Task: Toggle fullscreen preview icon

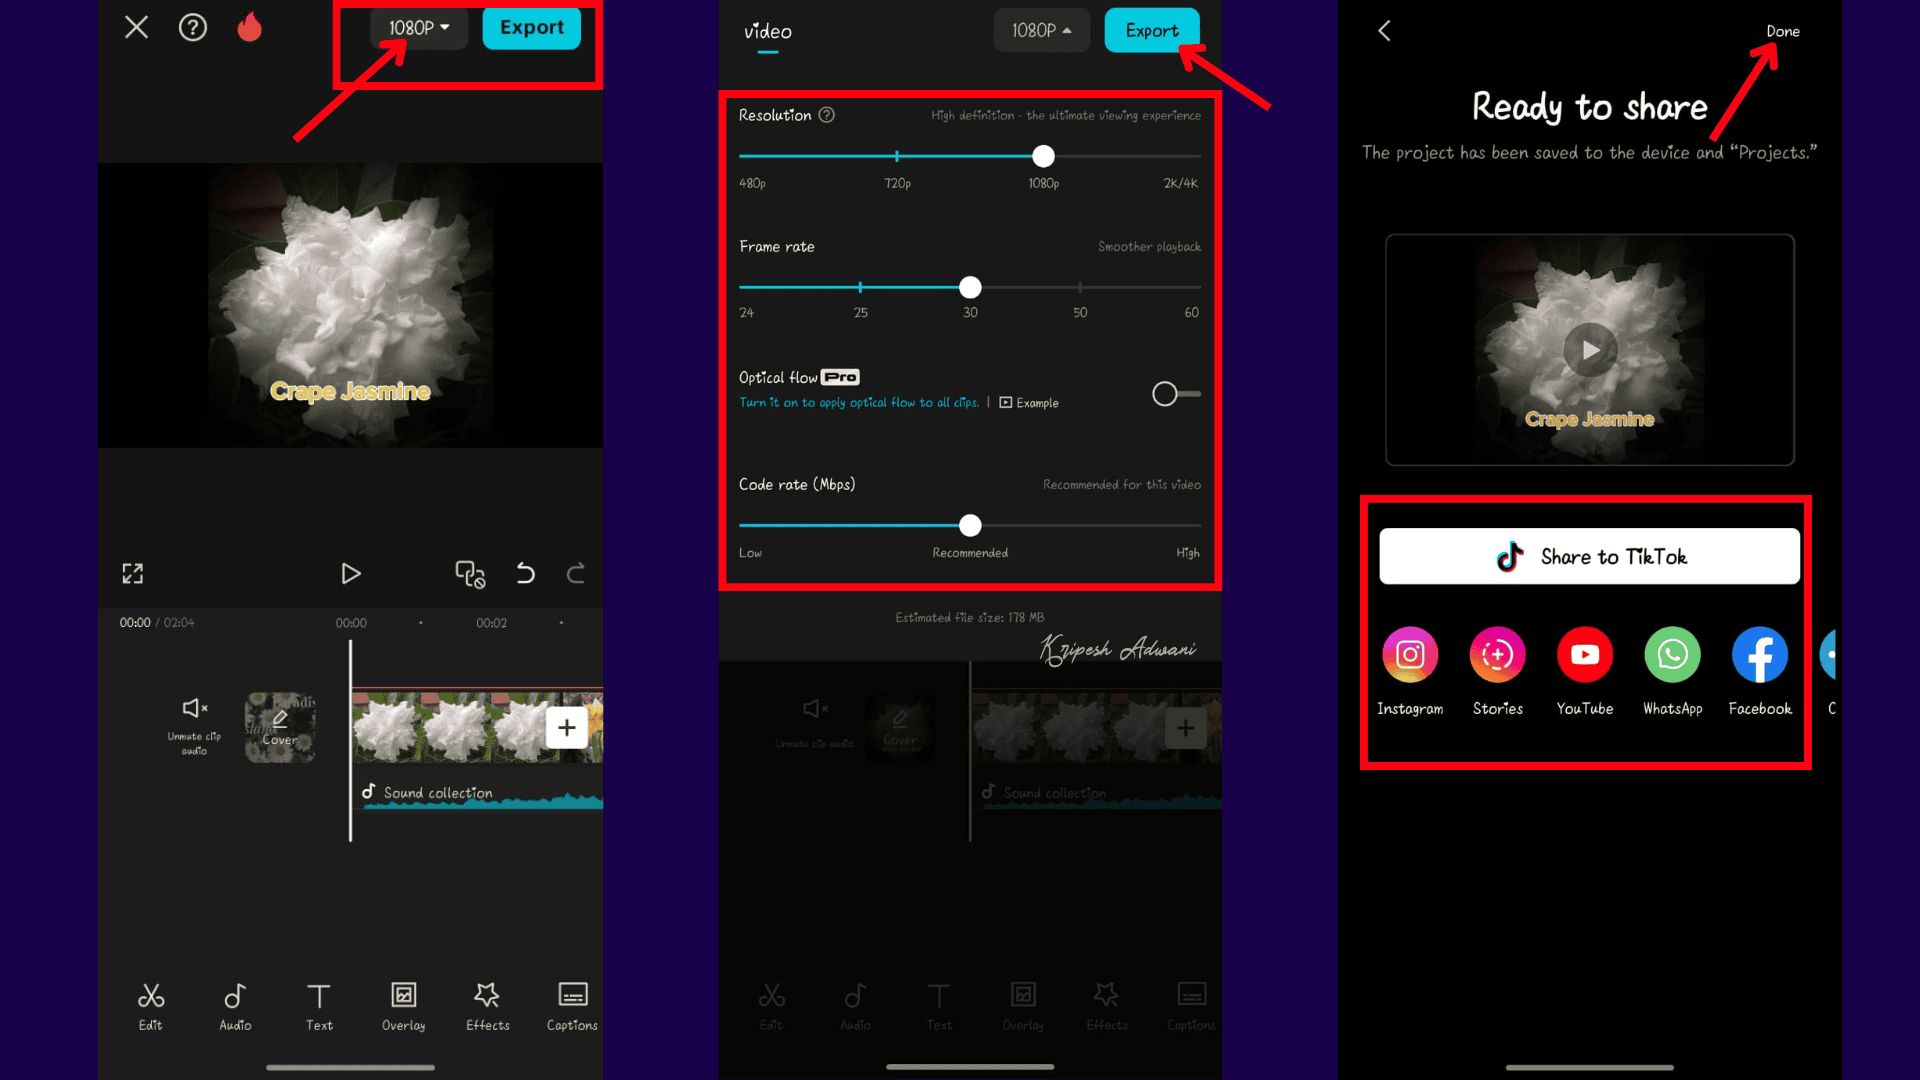Action: coord(133,573)
